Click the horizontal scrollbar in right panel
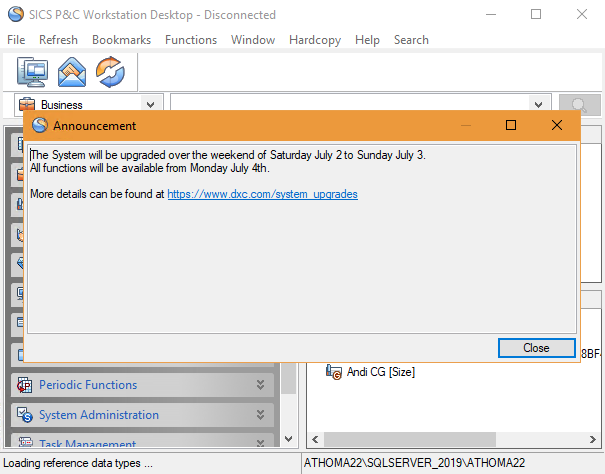 pos(450,440)
